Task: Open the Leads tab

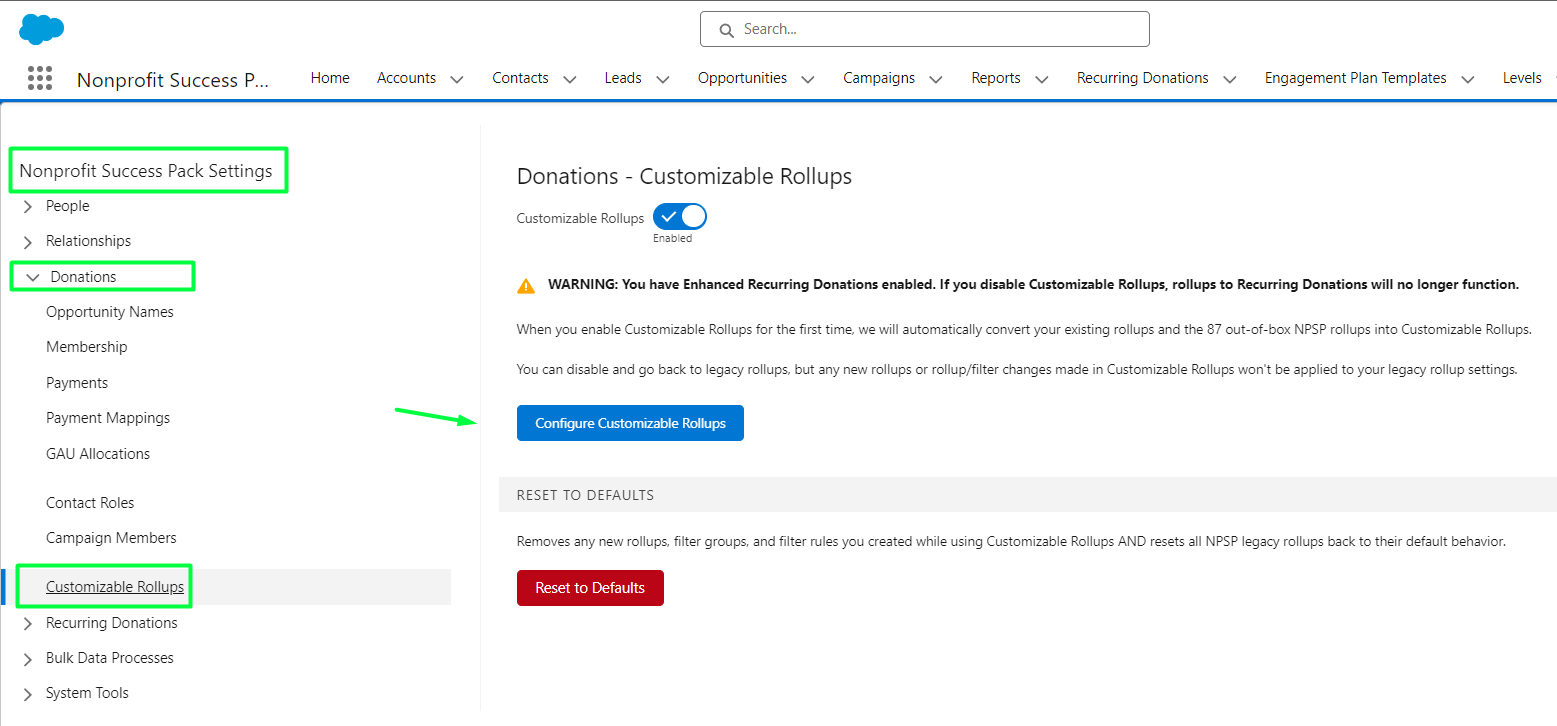Action: coord(623,78)
